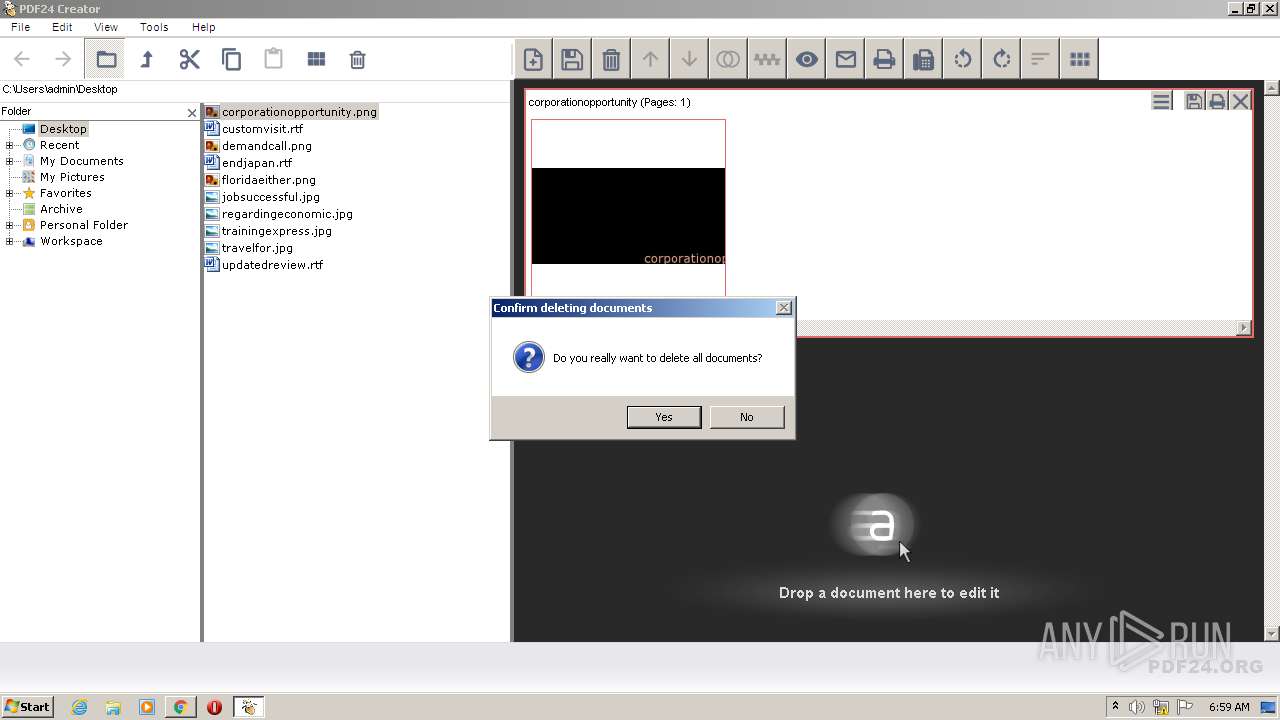Open the View menu
The height and width of the screenshot is (720, 1280).
point(105,27)
